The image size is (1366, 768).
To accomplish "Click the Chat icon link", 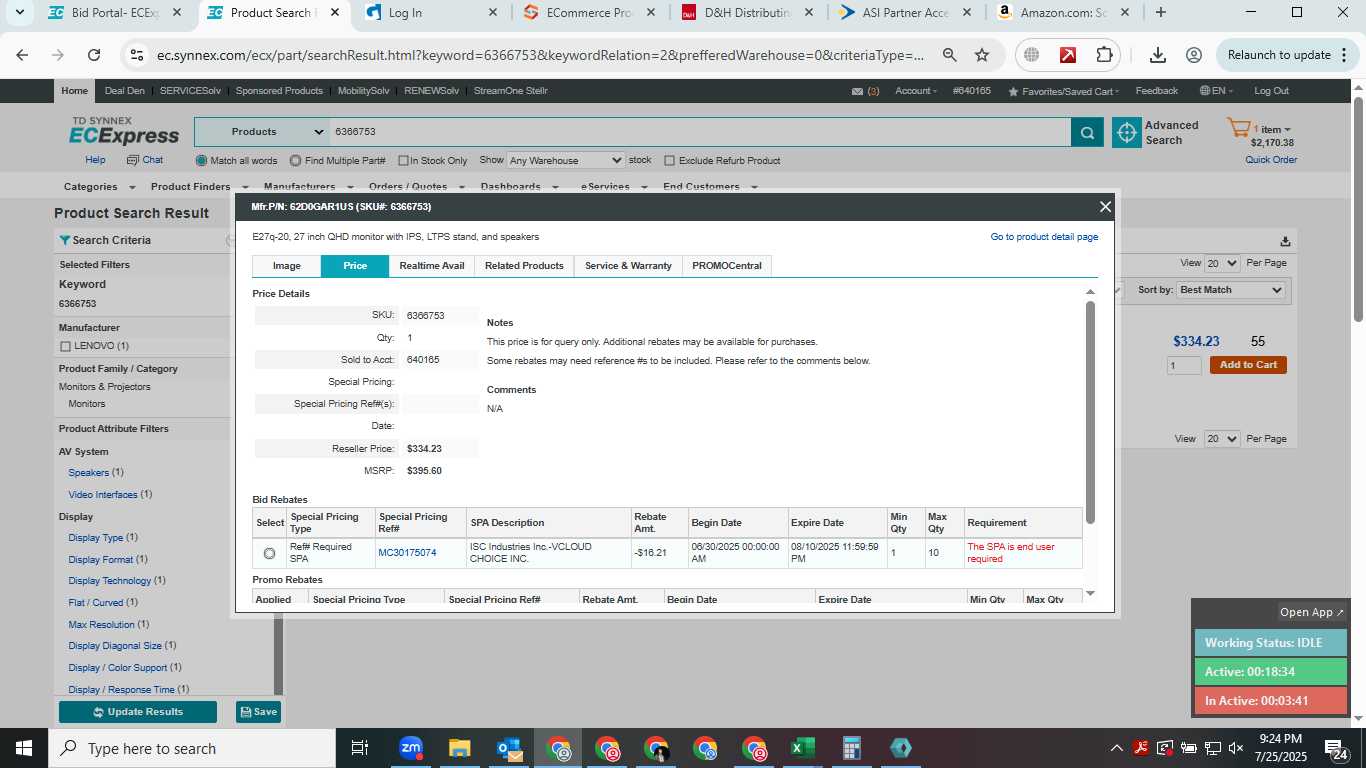I will click(x=145, y=160).
